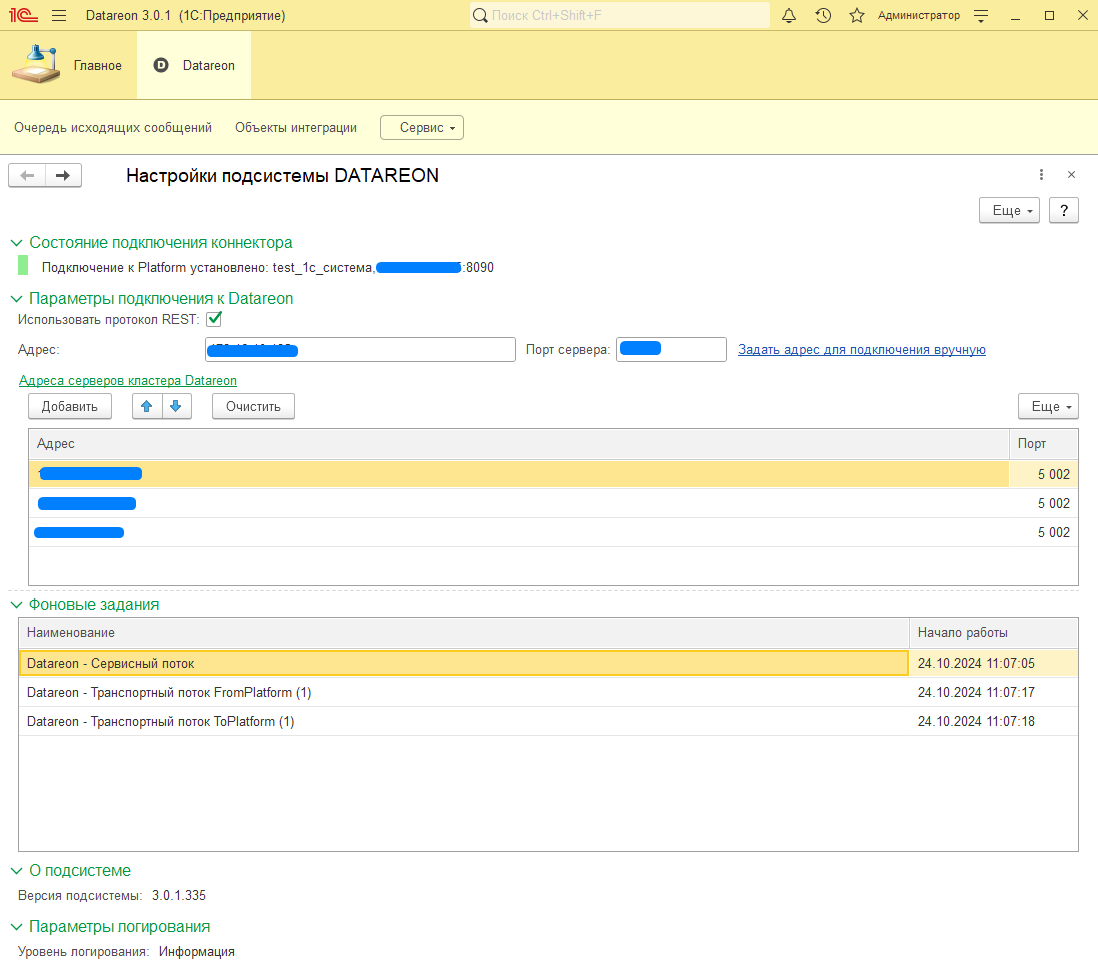
Task: Click the Очистить button
Action: (253, 406)
